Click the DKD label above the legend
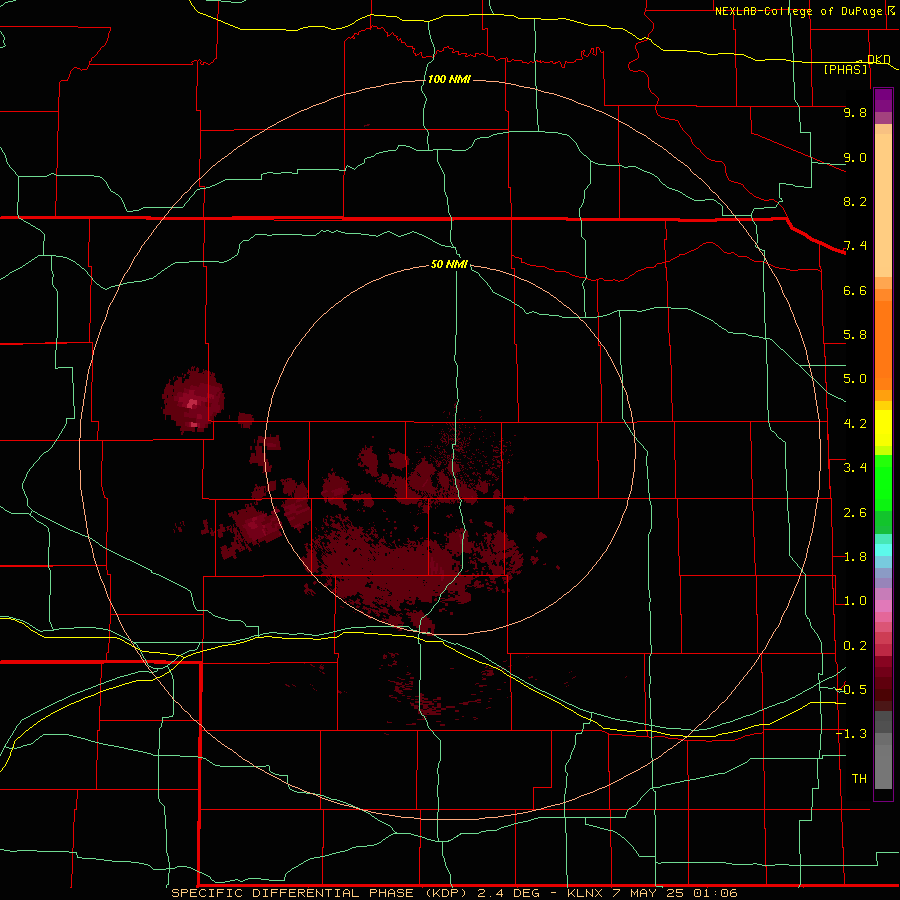The height and width of the screenshot is (900, 900). pyautogui.click(x=879, y=59)
